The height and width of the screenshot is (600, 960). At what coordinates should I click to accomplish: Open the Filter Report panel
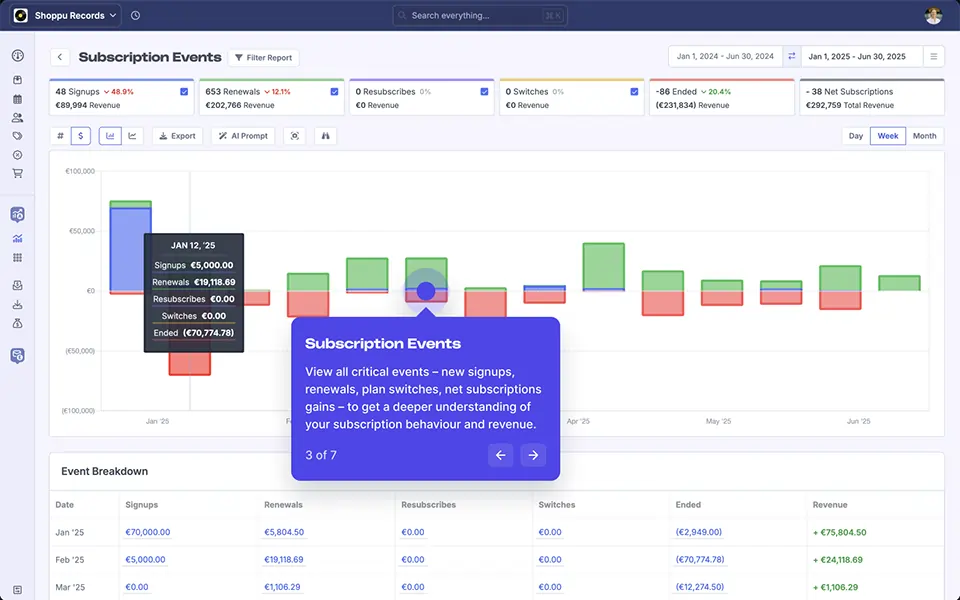pyautogui.click(x=263, y=57)
